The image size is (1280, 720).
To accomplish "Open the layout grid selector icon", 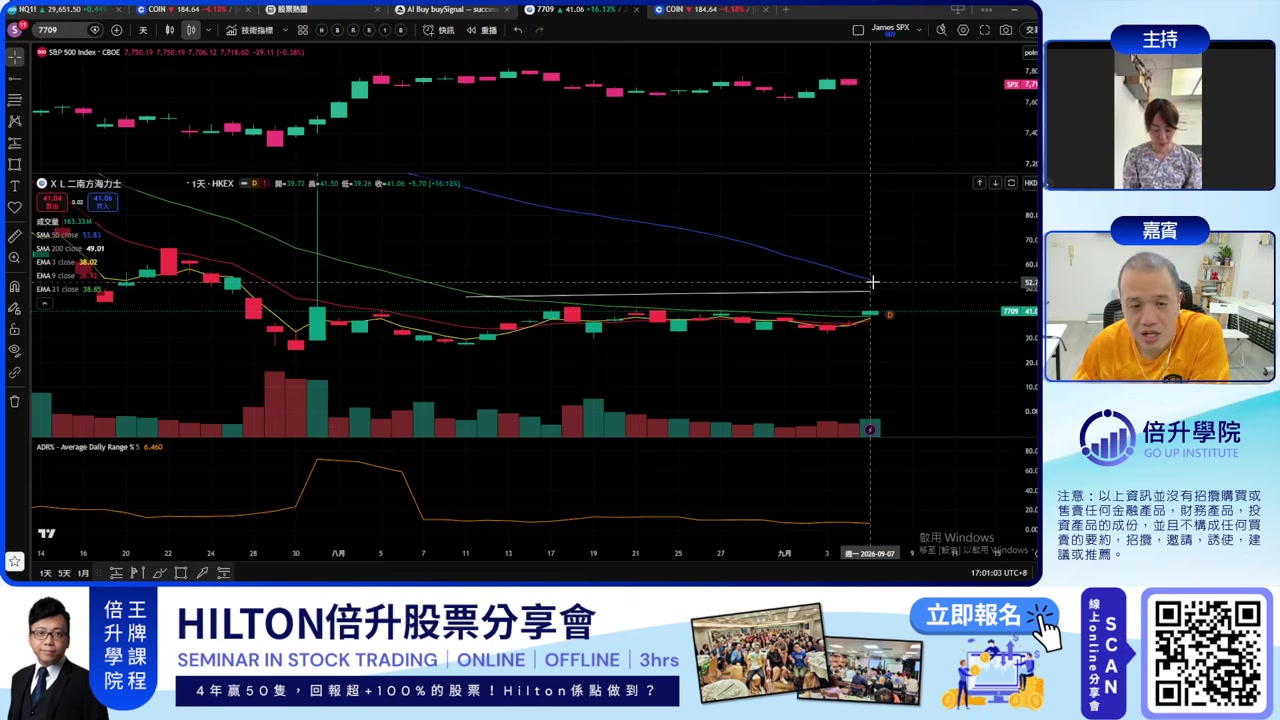I will point(303,30).
